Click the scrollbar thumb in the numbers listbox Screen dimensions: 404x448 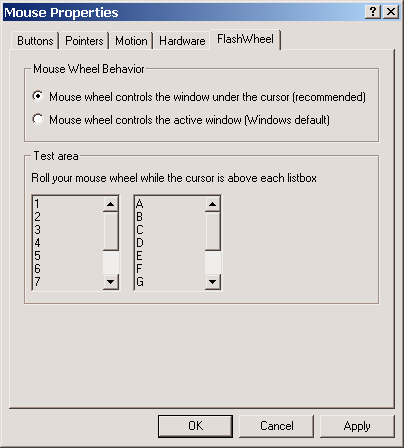tap(111, 231)
